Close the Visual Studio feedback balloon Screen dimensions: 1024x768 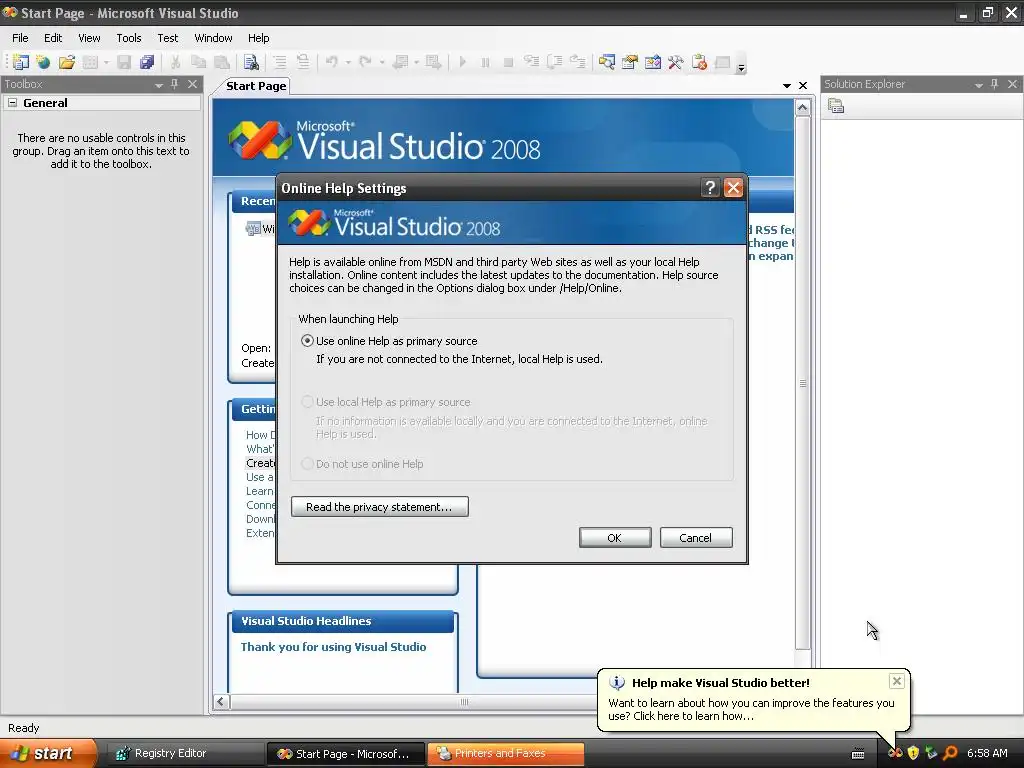[897, 681]
